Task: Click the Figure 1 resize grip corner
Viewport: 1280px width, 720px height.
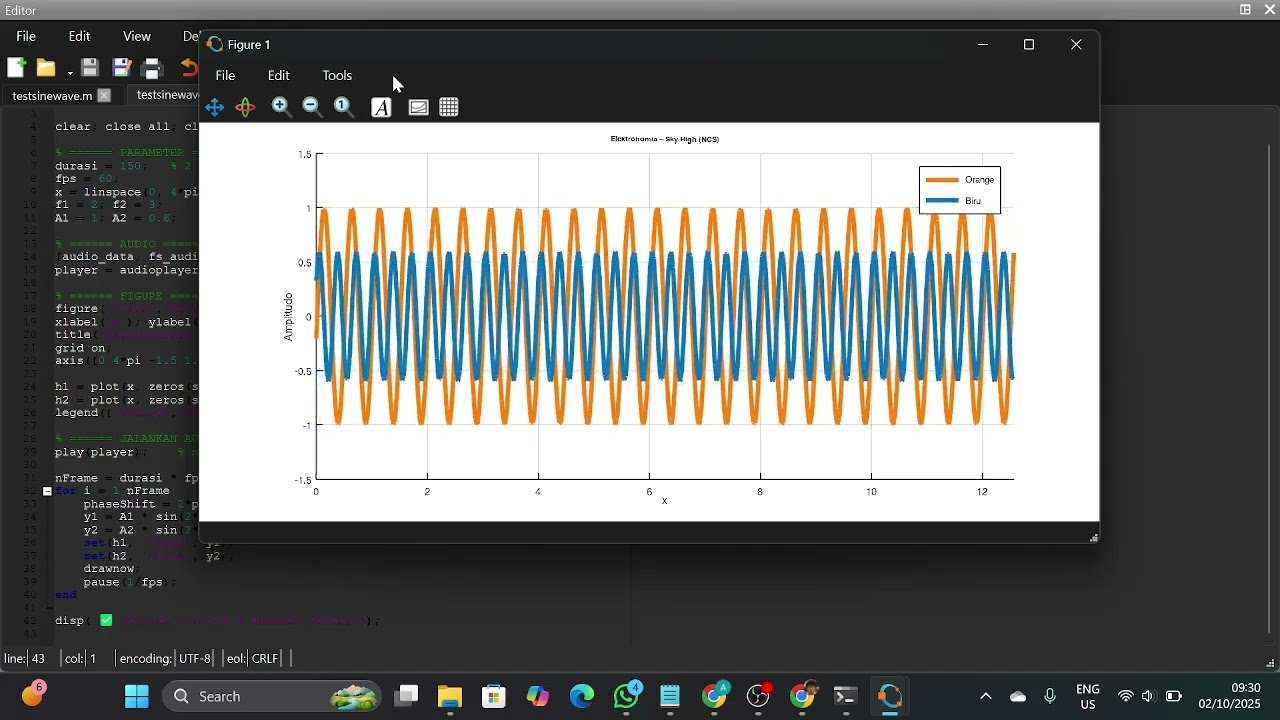Action: pos(1094,538)
